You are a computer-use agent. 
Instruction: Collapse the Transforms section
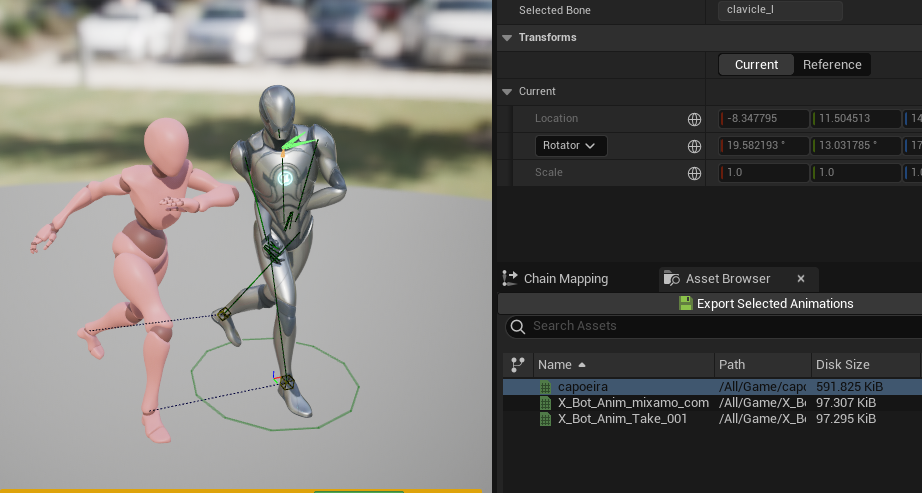507,38
